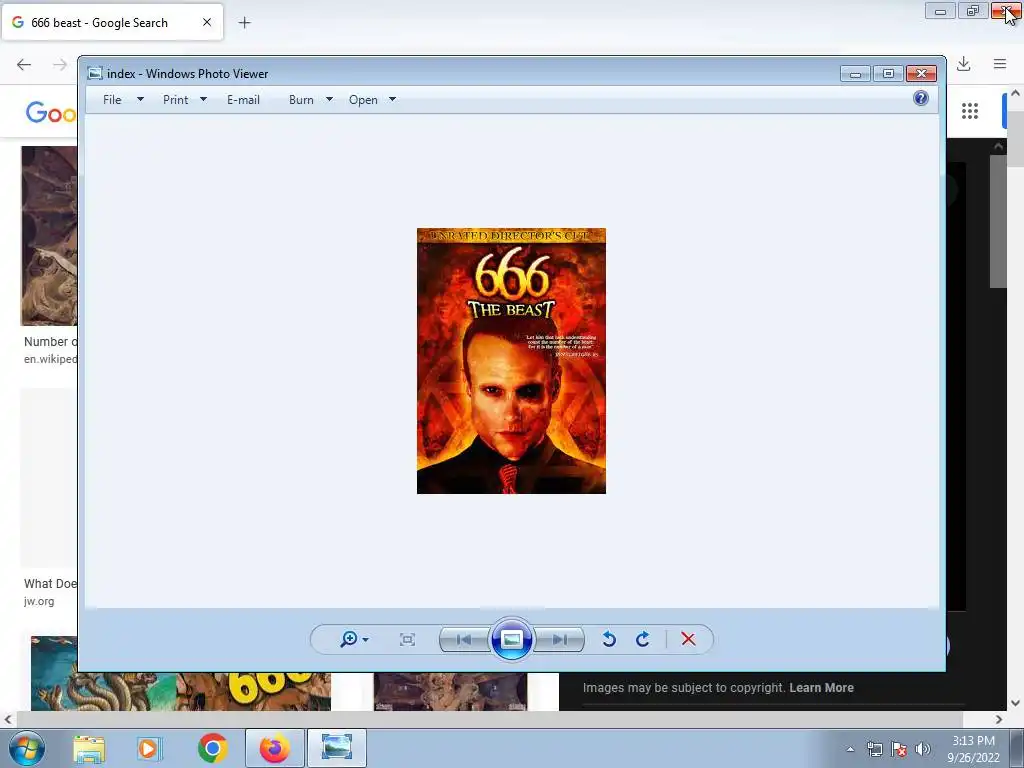
Task: Expand the Open dropdown arrow
Action: click(x=392, y=99)
